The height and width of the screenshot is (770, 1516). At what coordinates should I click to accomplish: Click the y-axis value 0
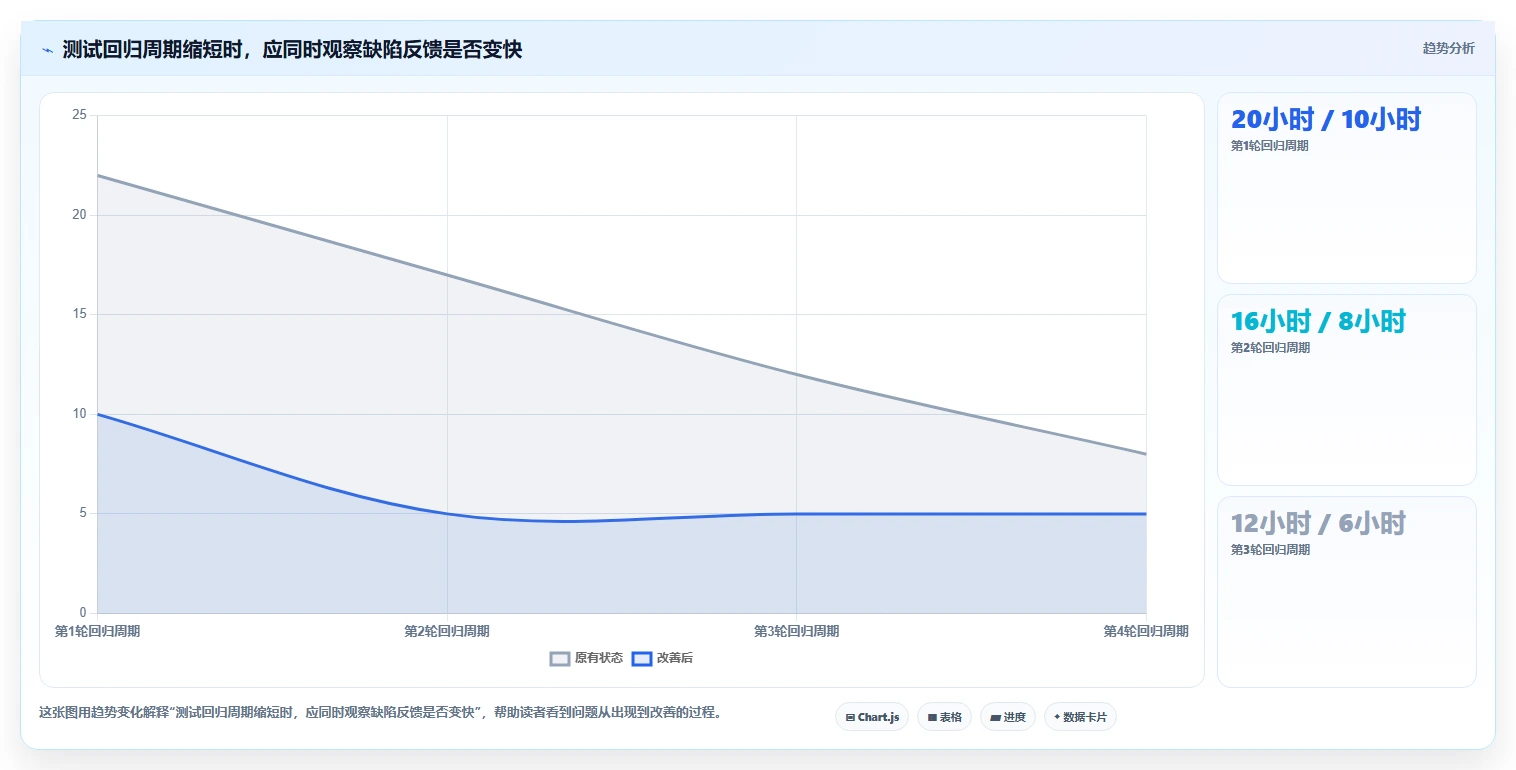[84, 613]
